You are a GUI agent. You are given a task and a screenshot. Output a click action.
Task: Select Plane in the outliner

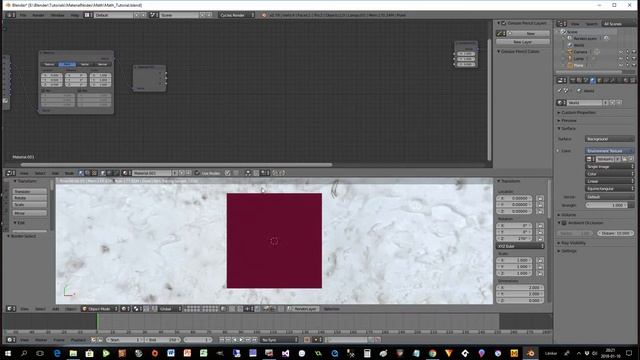pos(579,65)
